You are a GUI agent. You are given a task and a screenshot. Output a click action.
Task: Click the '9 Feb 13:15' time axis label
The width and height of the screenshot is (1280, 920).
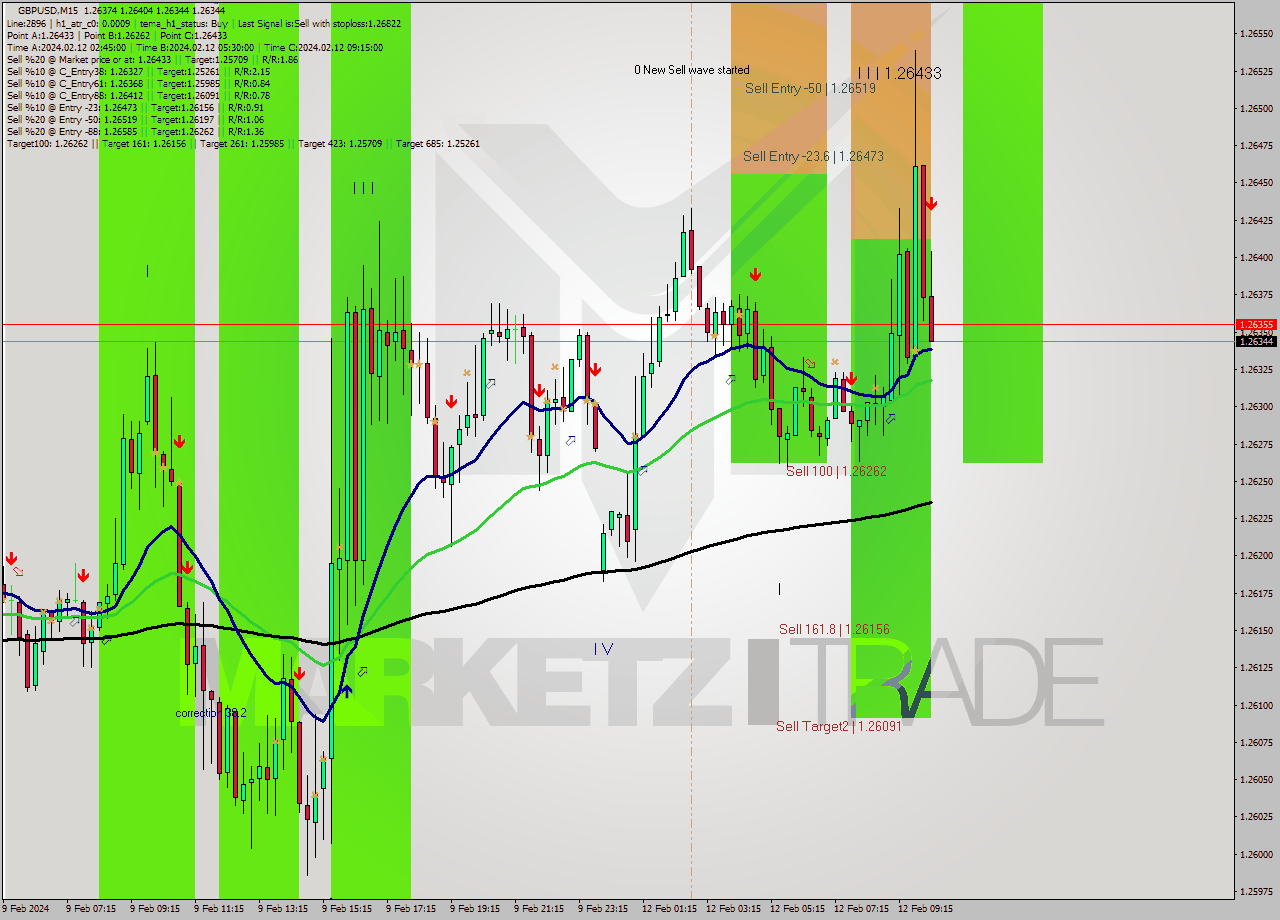(x=283, y=909)
